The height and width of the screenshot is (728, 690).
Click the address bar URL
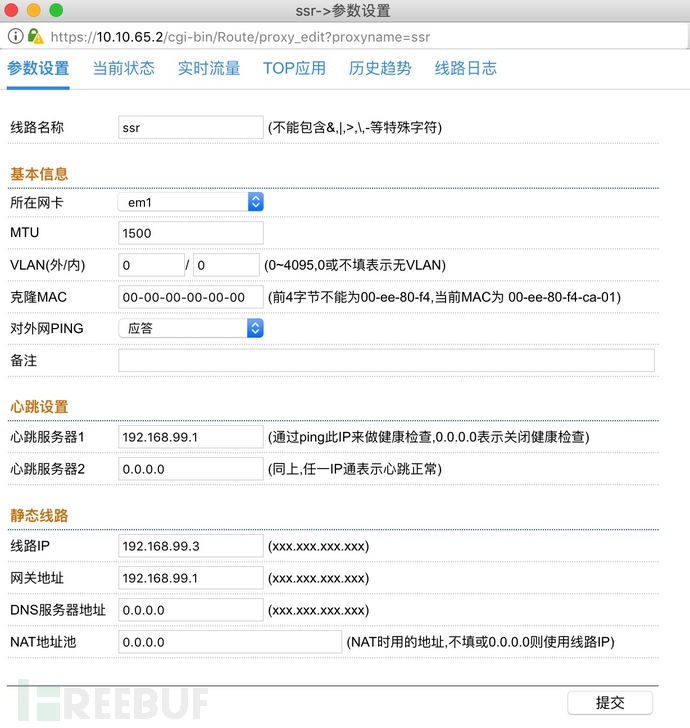coord(240,37)
